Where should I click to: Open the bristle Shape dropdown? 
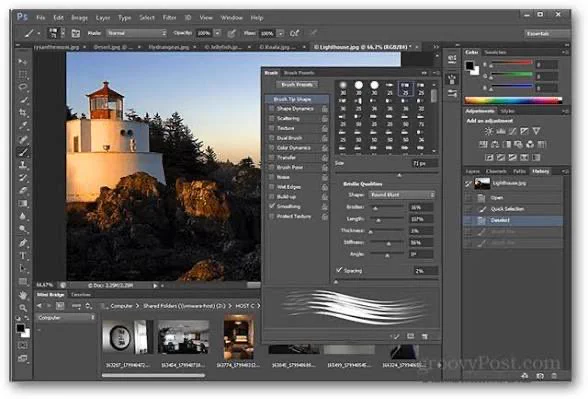[x=402, y=195]
